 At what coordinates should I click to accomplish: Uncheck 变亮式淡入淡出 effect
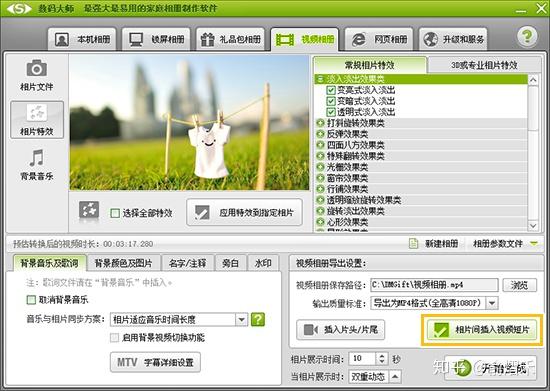coord(331,90)
